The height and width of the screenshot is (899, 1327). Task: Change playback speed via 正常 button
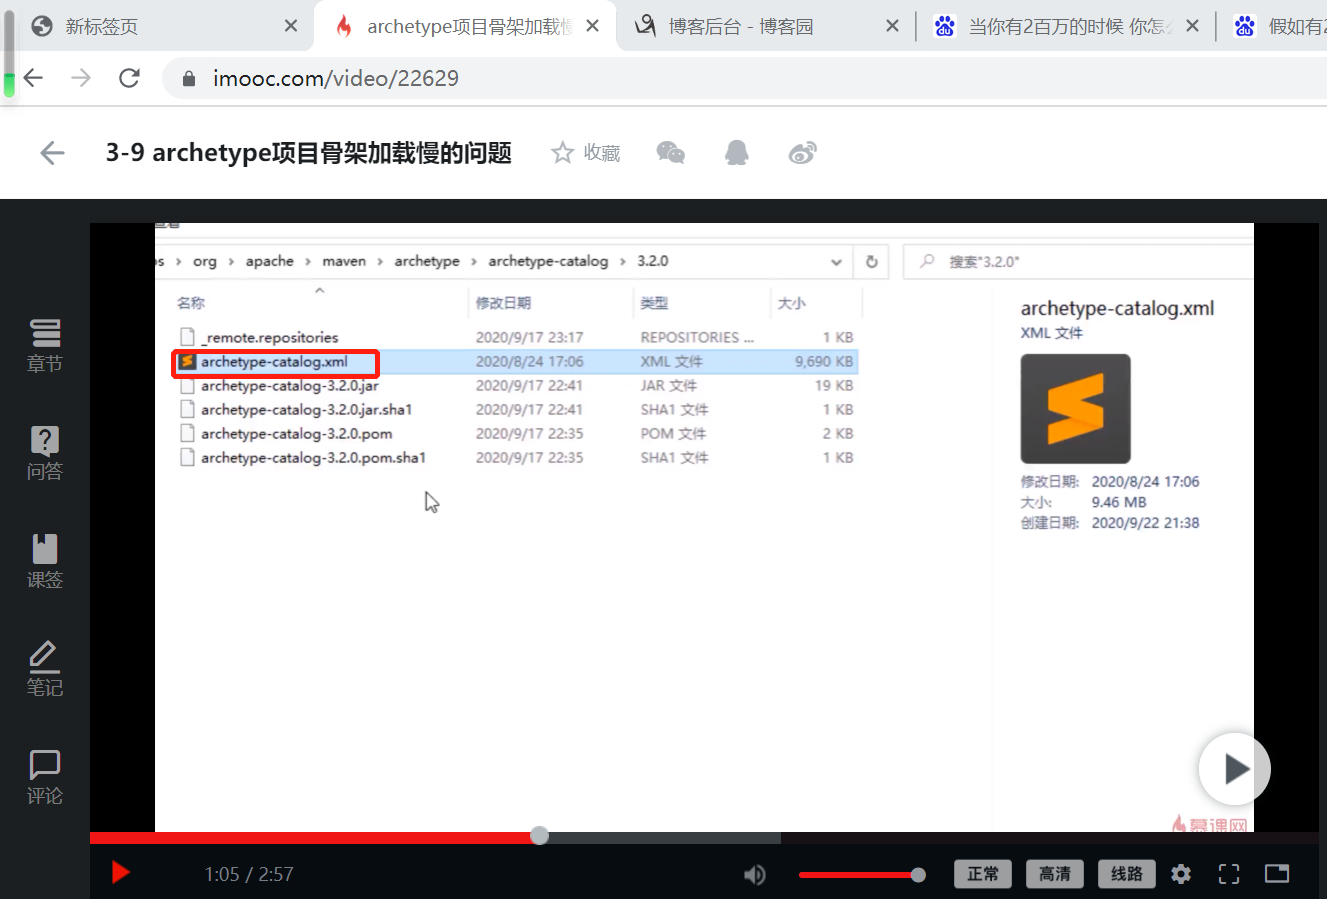pos(983,874)
